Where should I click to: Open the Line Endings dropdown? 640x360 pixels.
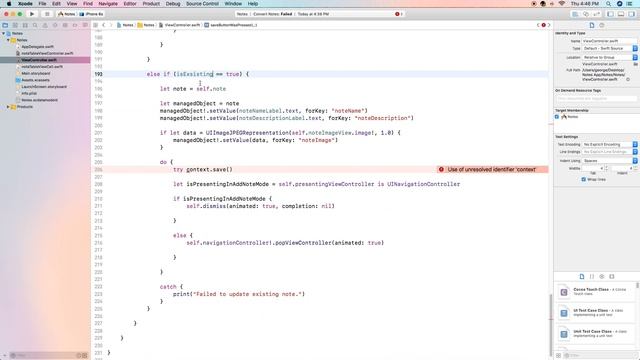[x=609, y=152]
